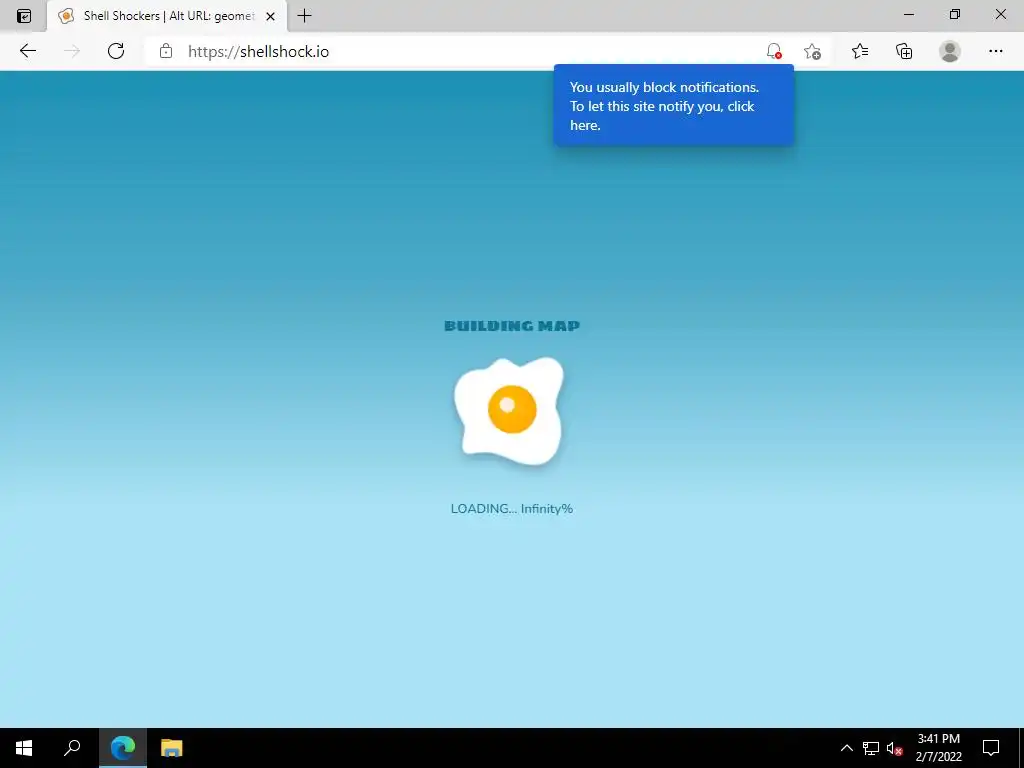Show hidden system tray icons

tap(846, 748)
